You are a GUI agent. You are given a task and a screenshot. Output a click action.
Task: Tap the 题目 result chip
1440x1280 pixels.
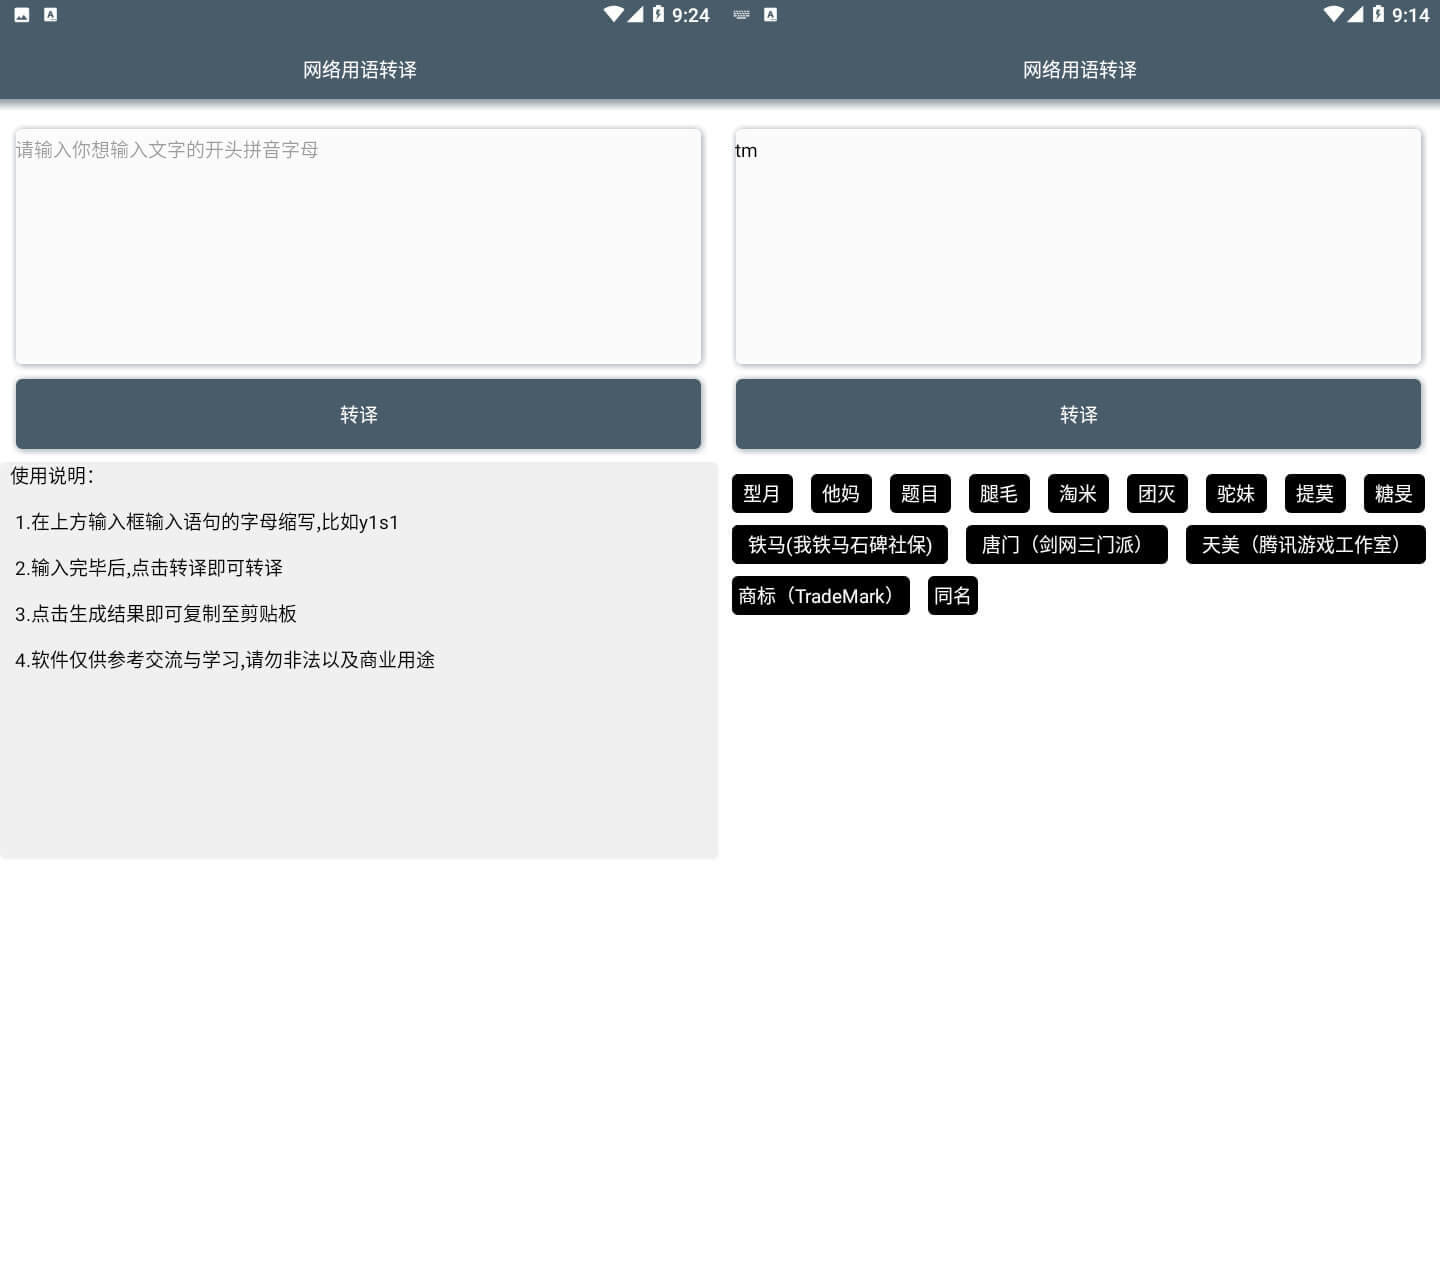click(919, 494)
